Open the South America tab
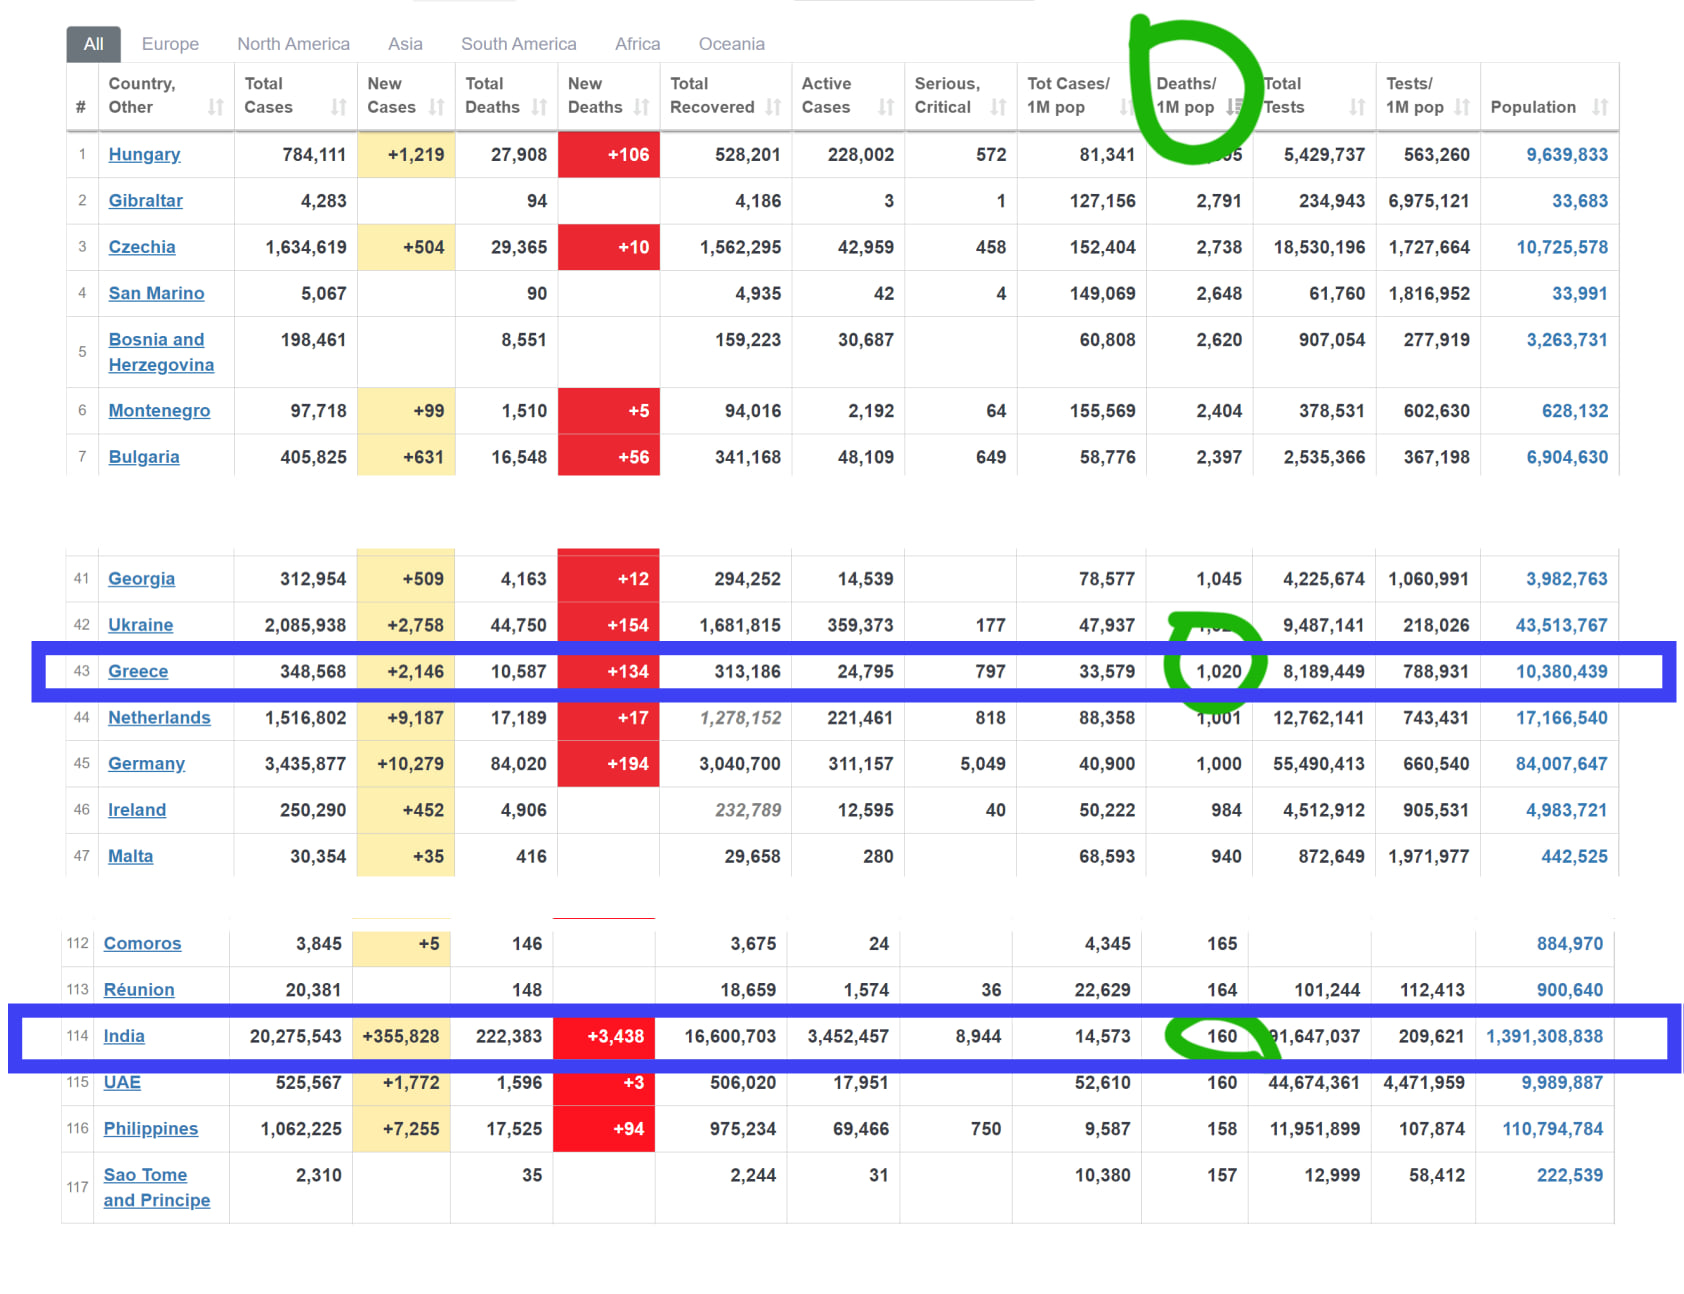The width and height of the screenshot is (1684, 1294). [518, 44]
